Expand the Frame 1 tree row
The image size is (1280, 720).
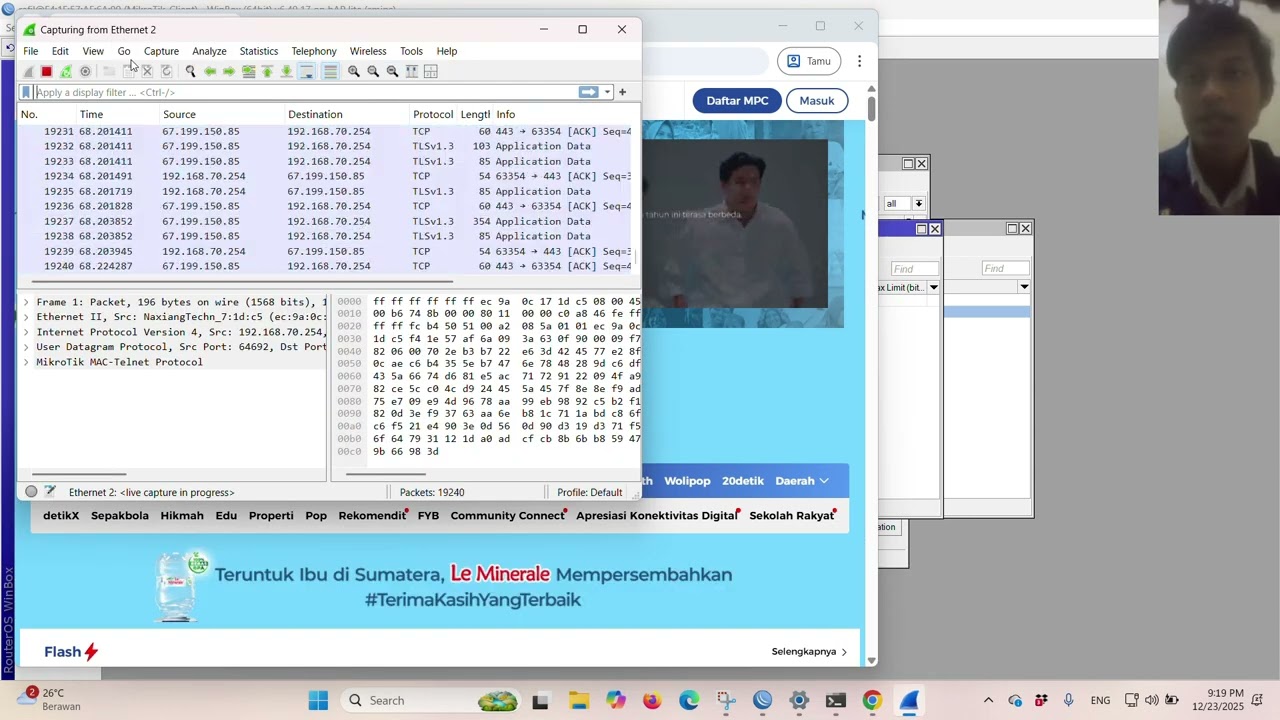(27, 302)
